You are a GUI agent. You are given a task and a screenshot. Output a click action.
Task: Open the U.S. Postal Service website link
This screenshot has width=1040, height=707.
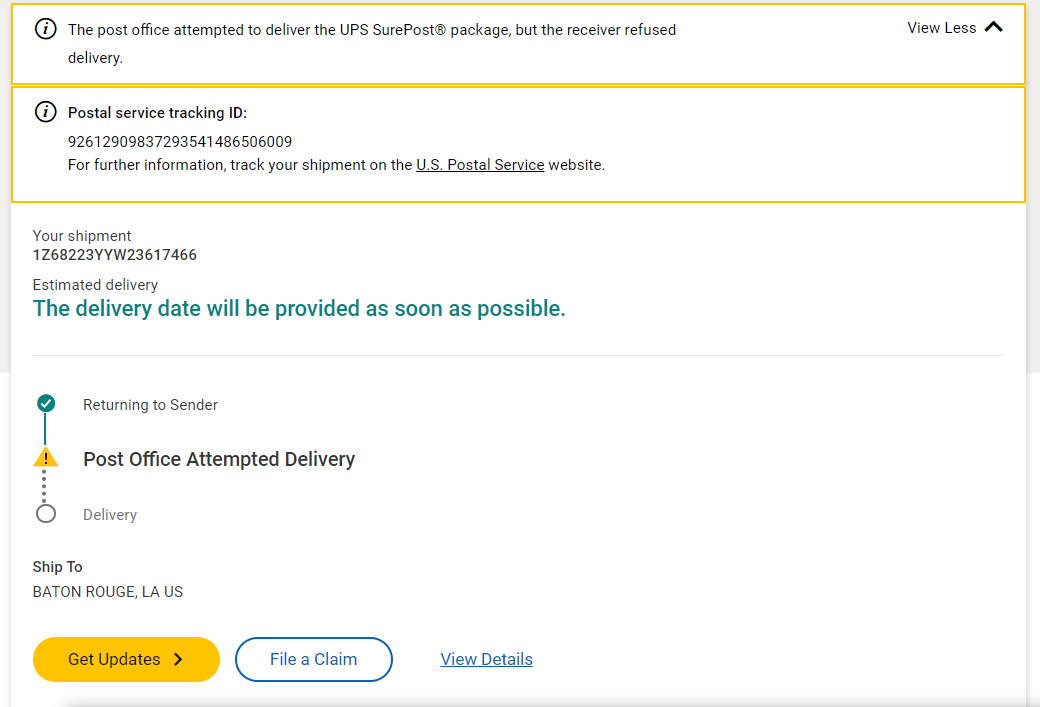(x=480, y=165)
